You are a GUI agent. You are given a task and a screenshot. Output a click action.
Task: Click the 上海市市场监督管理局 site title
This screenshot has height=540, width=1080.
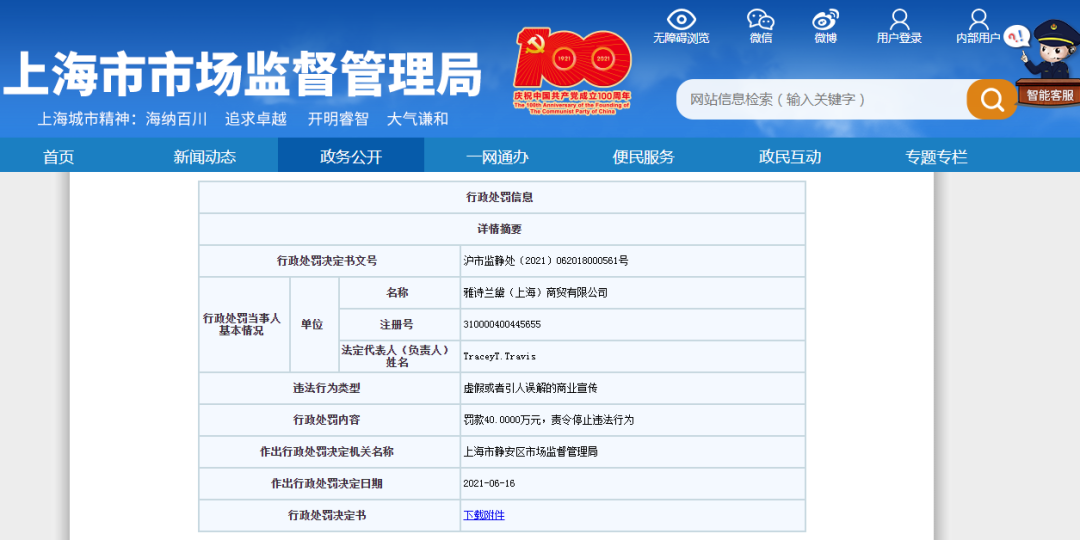[x=241, y=74]
